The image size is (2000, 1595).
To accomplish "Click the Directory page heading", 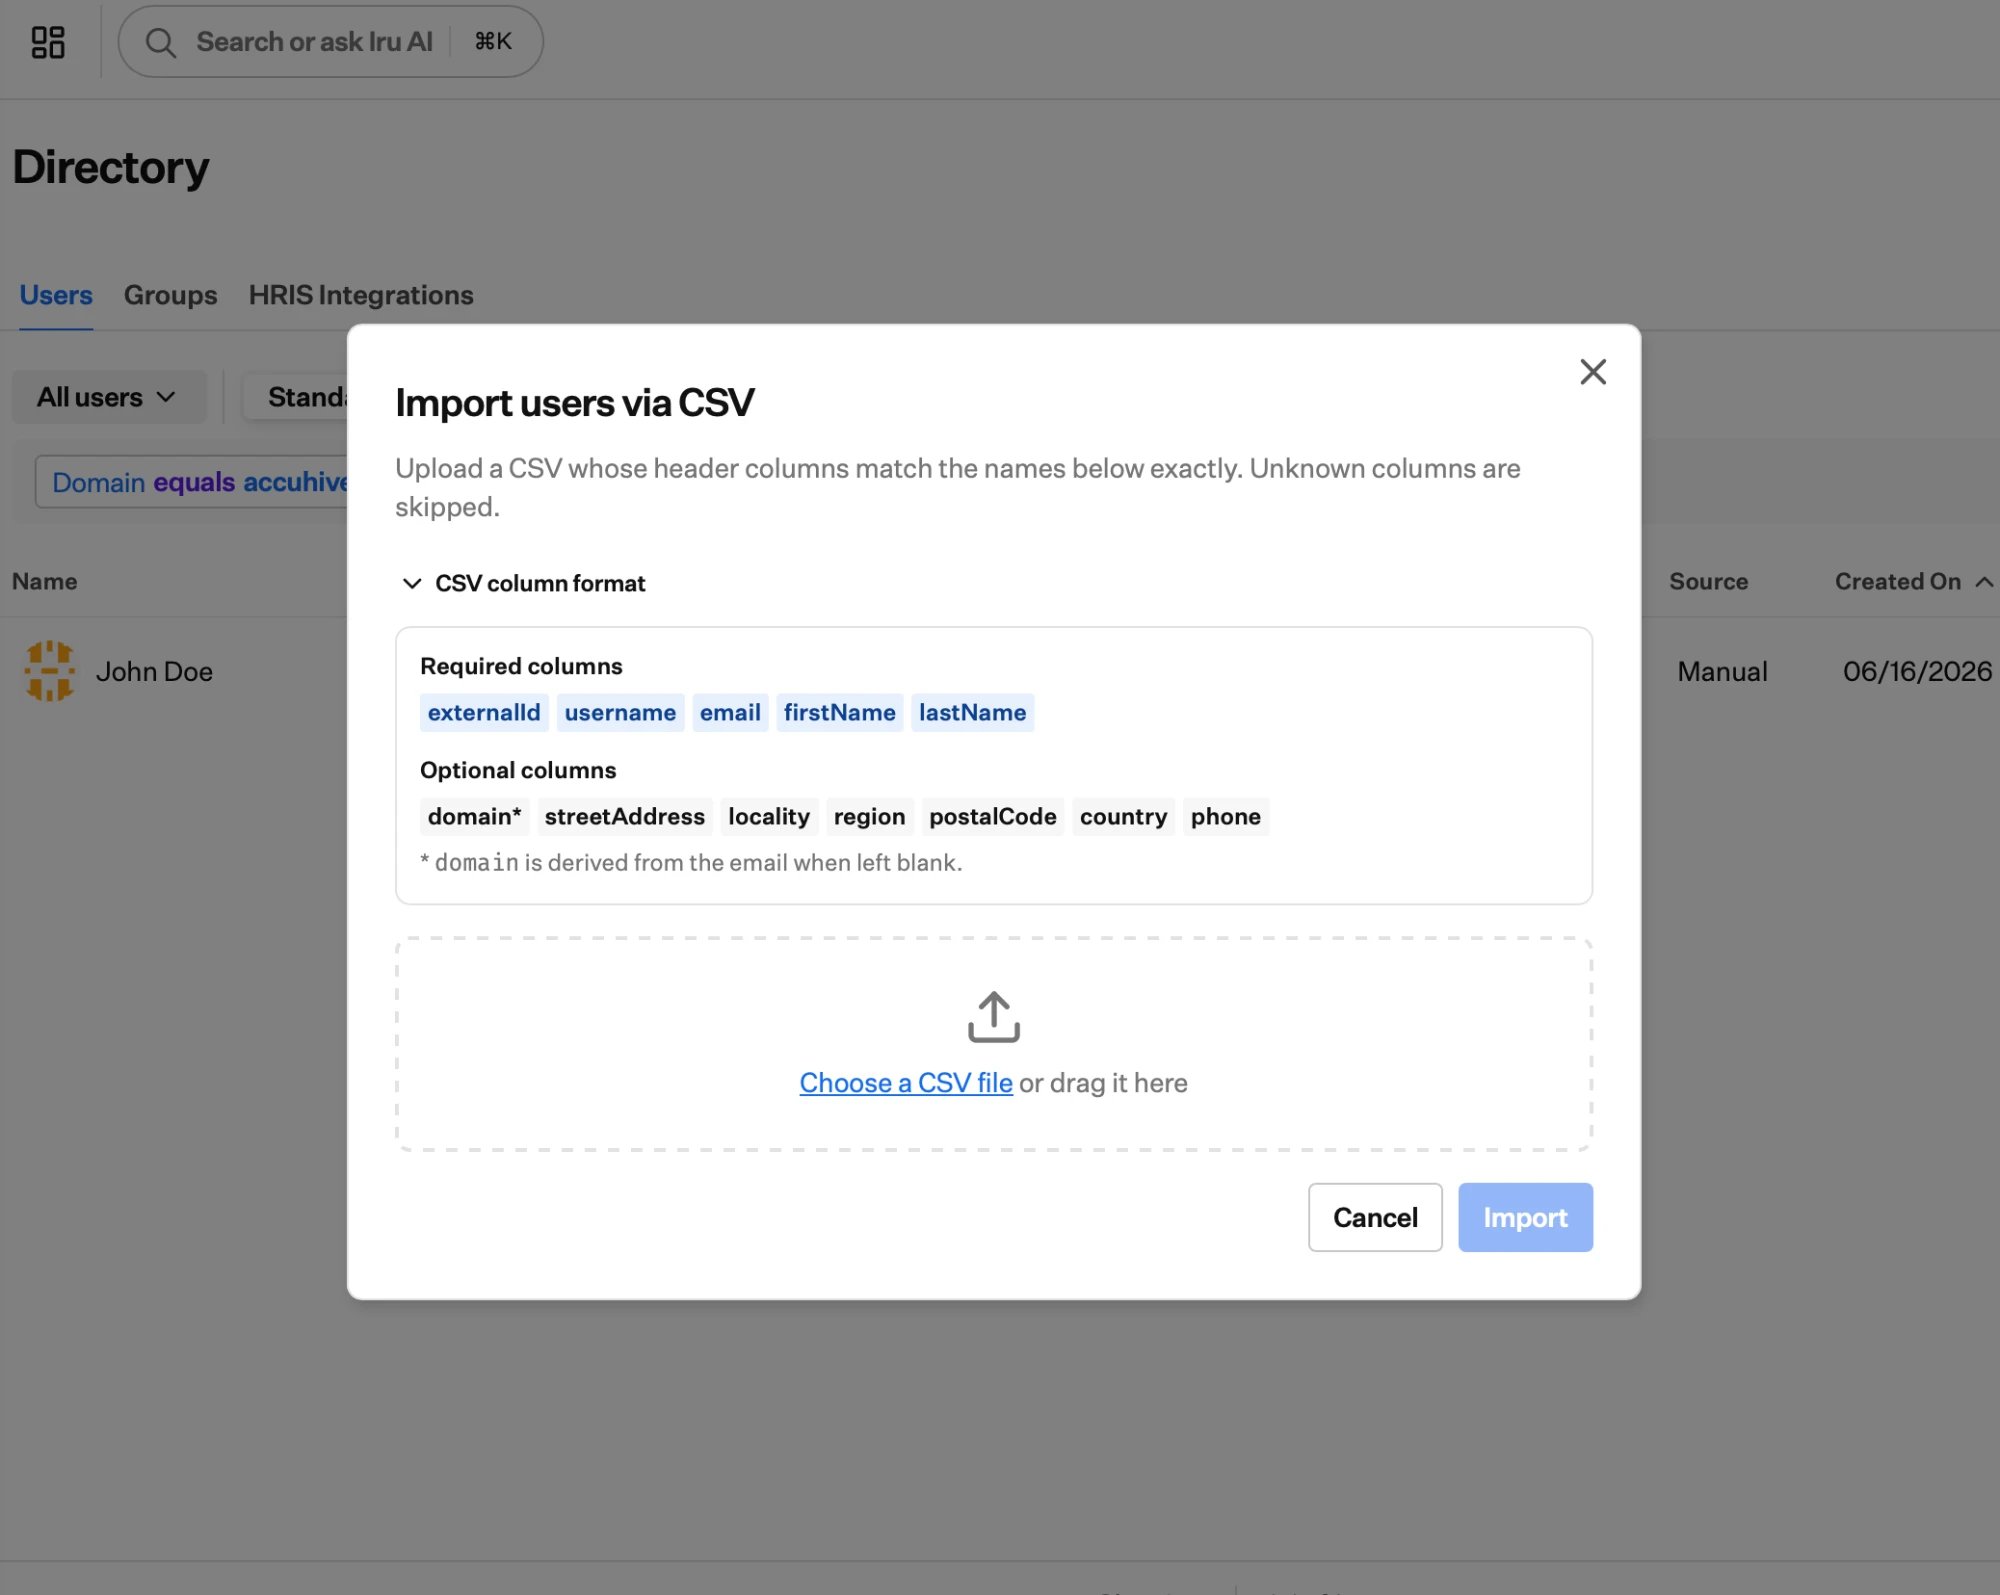I will pos(110,167).
